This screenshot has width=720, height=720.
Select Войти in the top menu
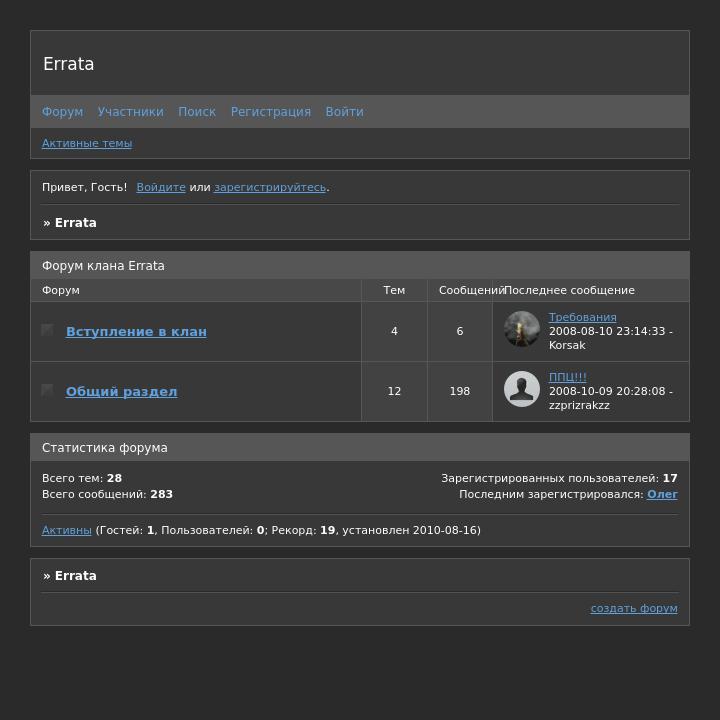pos(344,112)
